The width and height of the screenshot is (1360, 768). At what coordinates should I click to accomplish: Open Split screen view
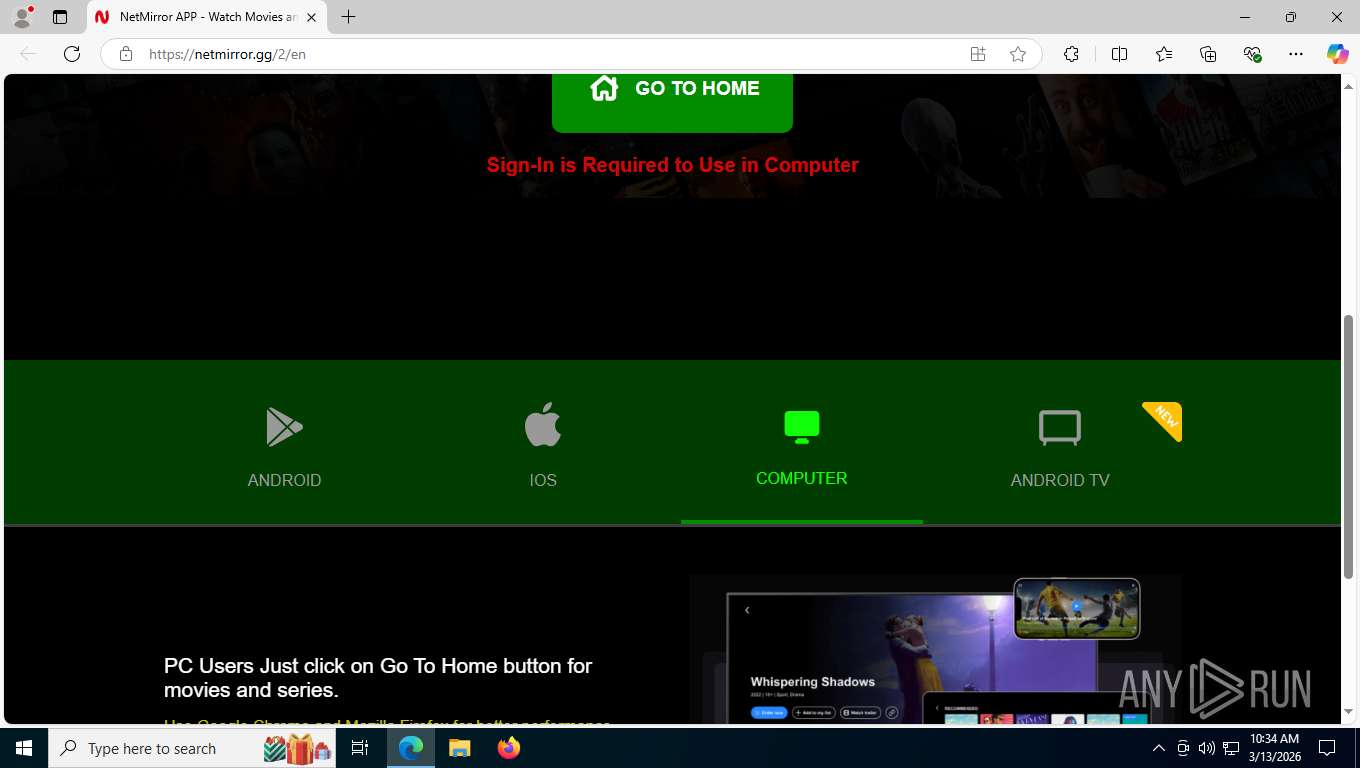(x=1120, y=54)
